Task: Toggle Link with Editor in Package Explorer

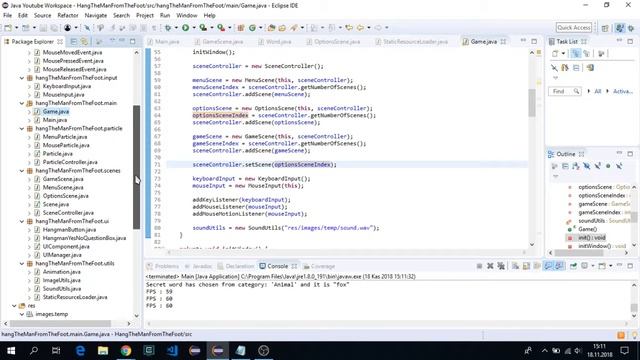Action: 84,42
